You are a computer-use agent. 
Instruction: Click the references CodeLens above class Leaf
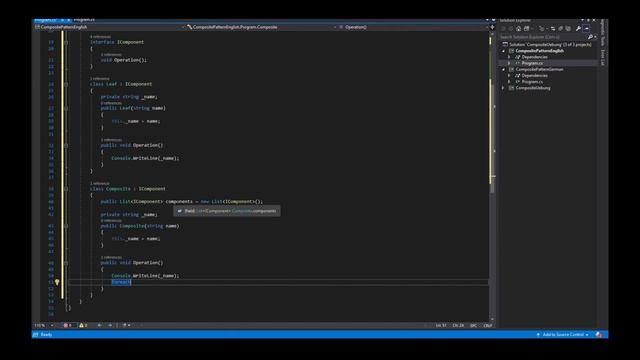point(100,78)
